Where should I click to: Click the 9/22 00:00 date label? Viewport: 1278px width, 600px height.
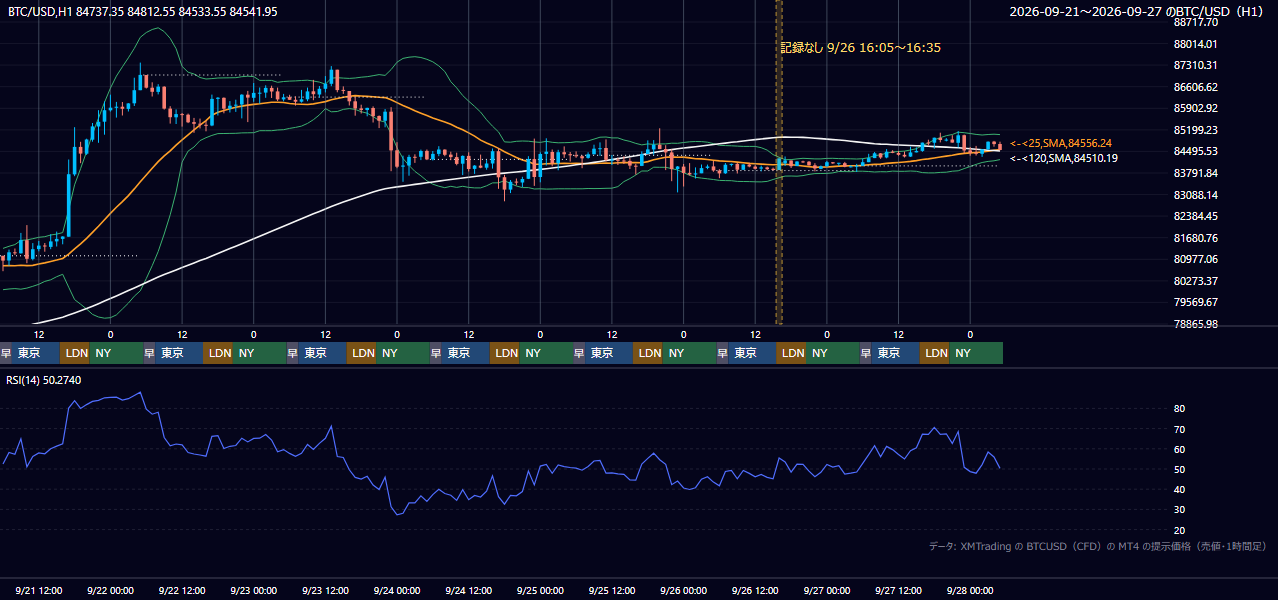pyautogui.click(x=111, y=590)
